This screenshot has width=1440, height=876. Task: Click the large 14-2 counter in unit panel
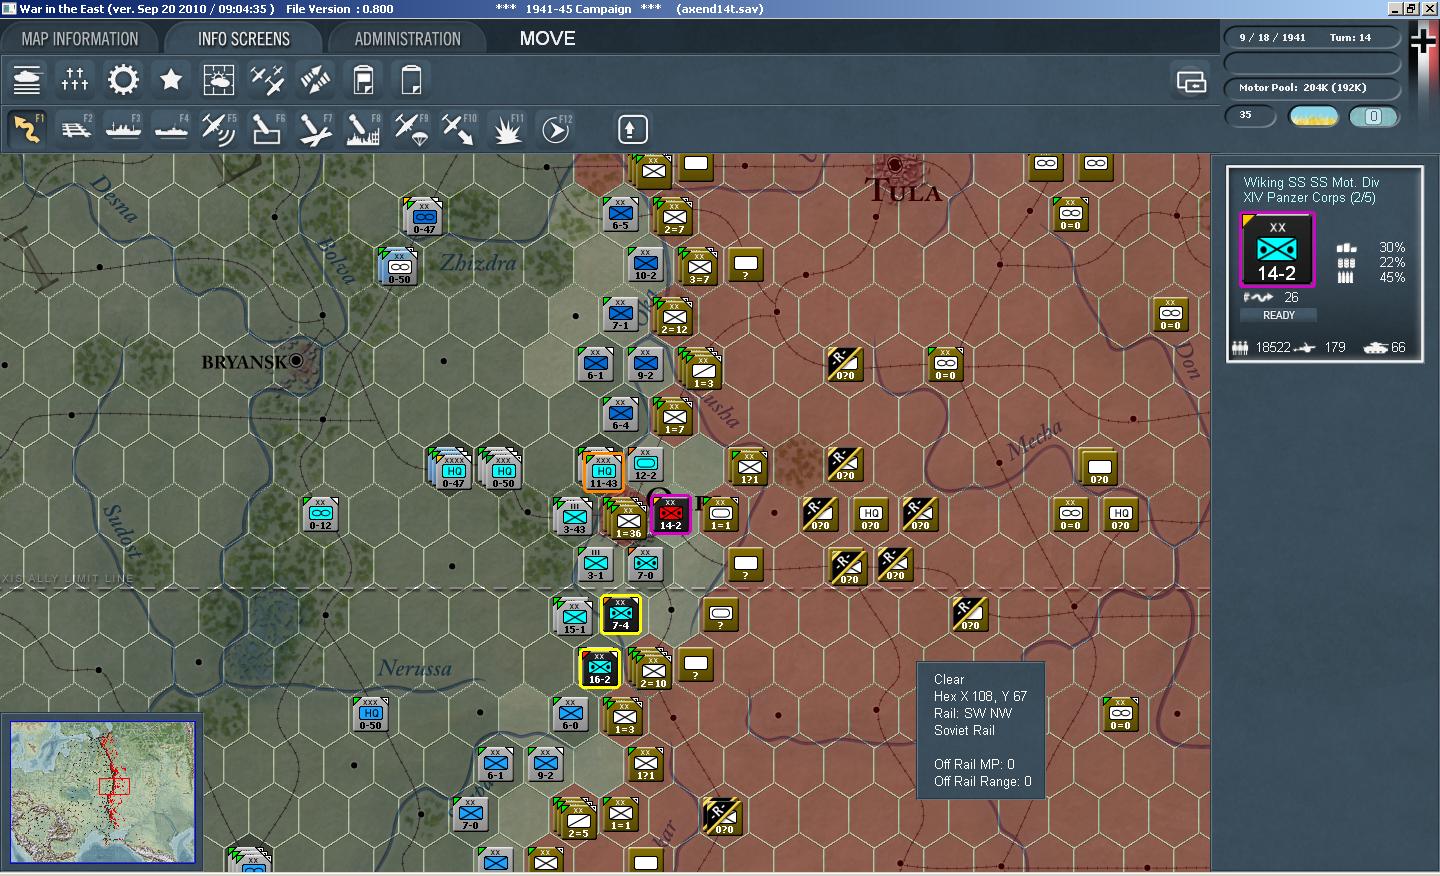(x=1277, y=251)
